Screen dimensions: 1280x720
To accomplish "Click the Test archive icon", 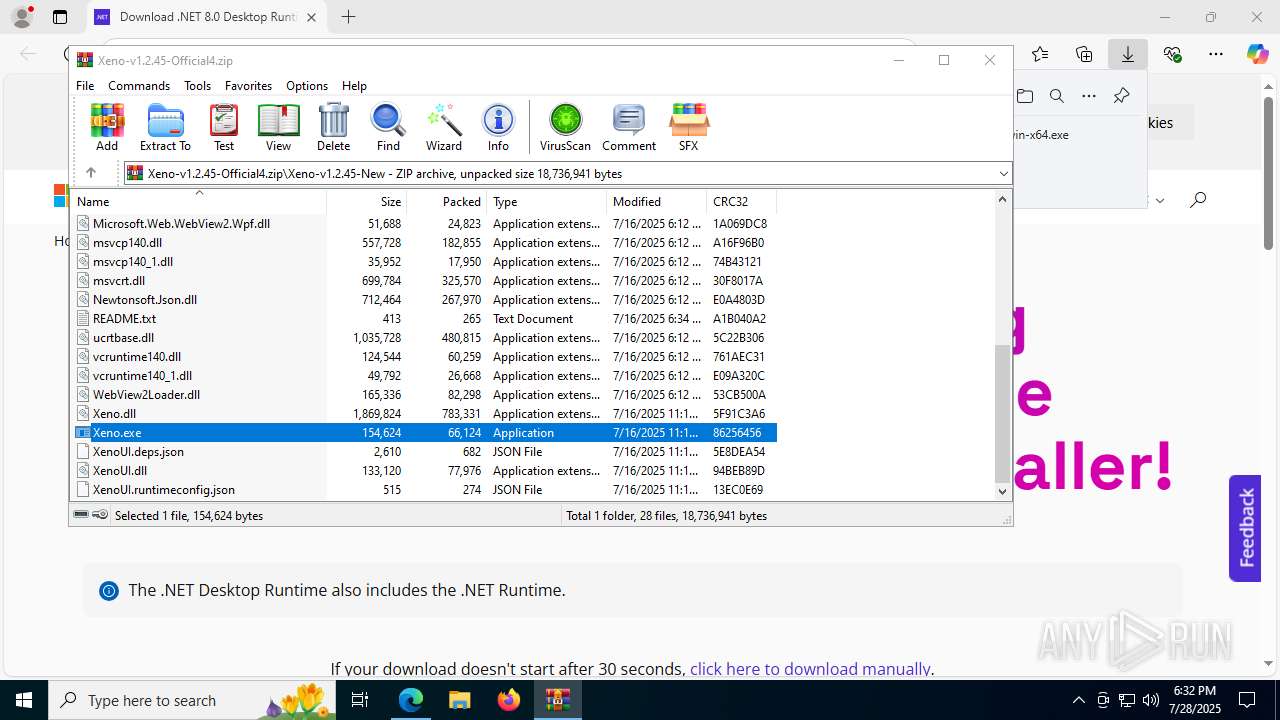I will tap(224, 127).
